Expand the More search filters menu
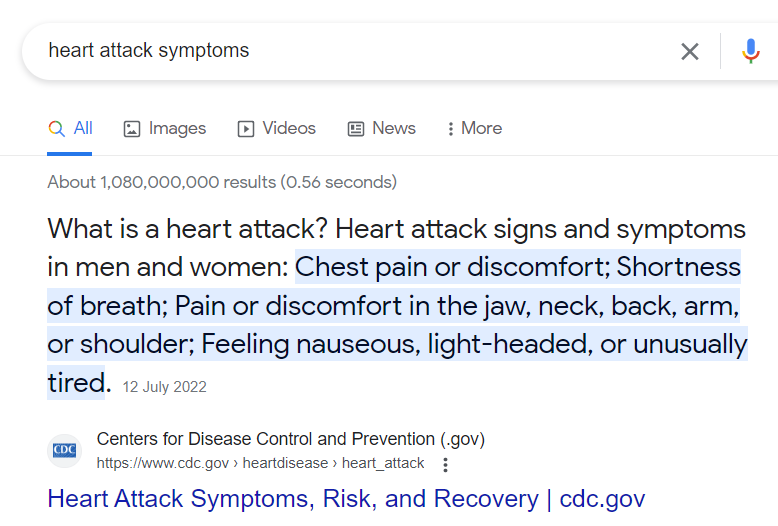Screen dimensions: 778x526 point(473,129)
